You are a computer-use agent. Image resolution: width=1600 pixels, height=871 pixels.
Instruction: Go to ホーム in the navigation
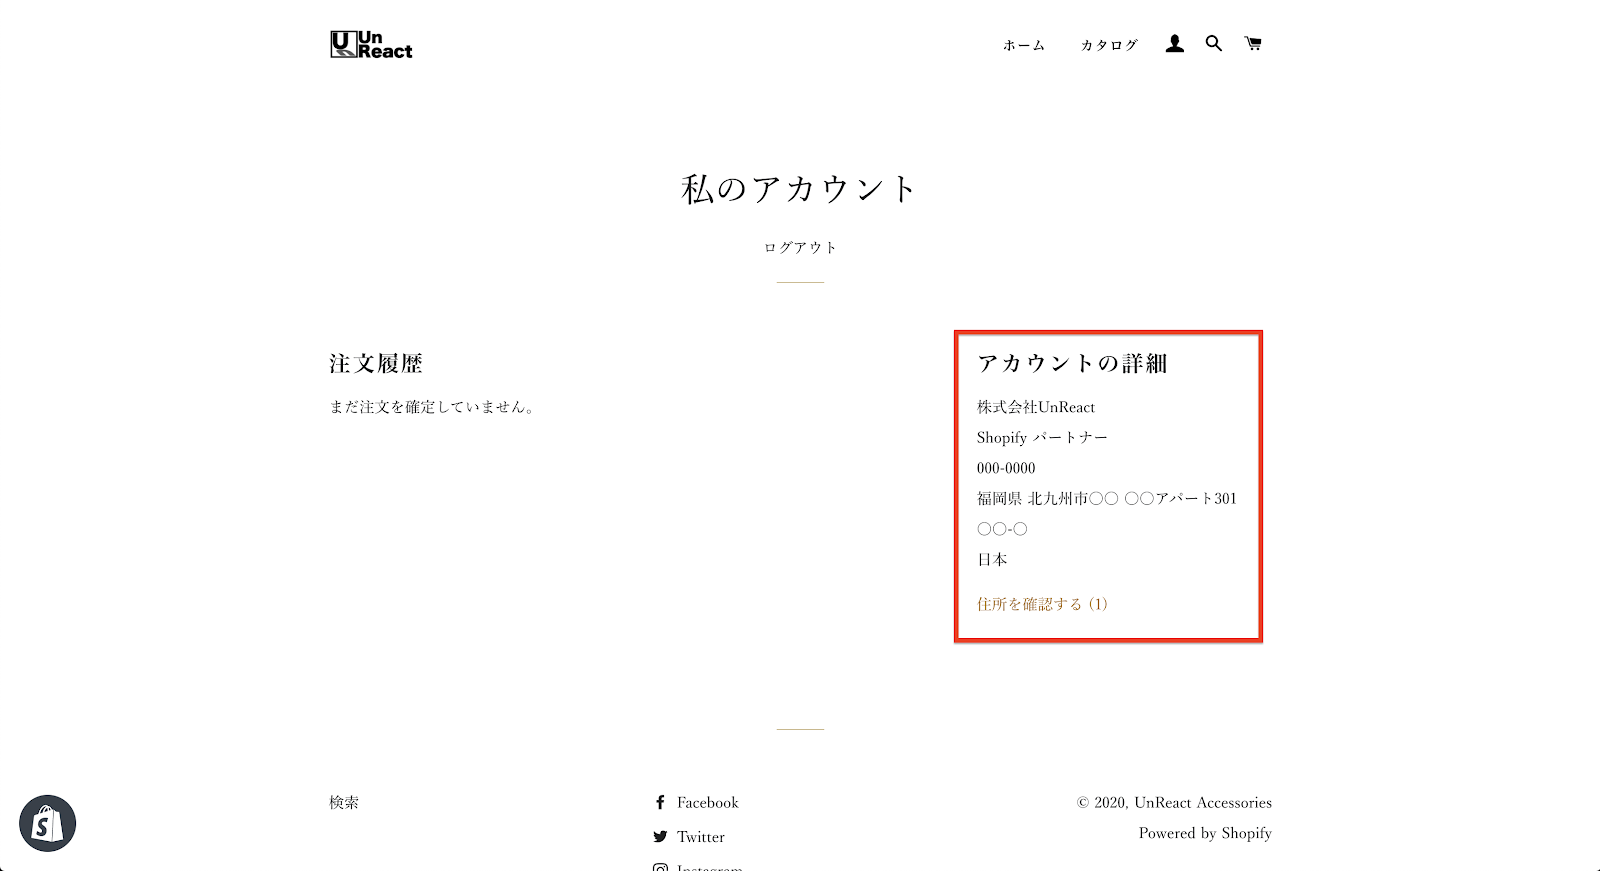pos(1024,45)
